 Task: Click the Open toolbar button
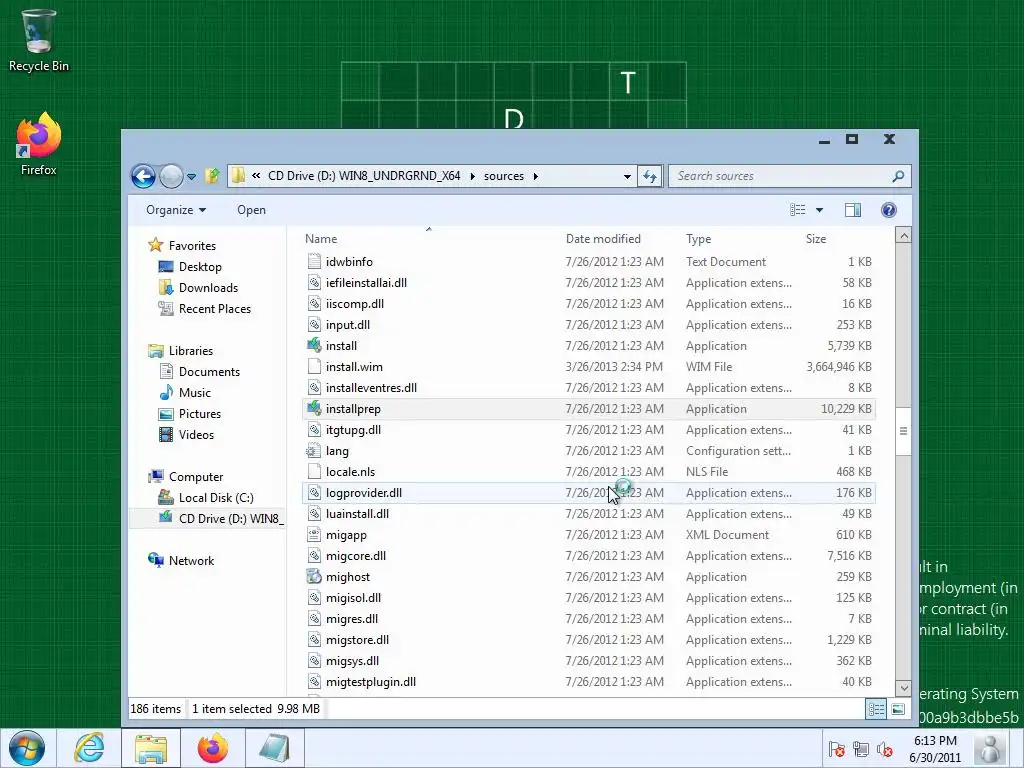[251, 210]
